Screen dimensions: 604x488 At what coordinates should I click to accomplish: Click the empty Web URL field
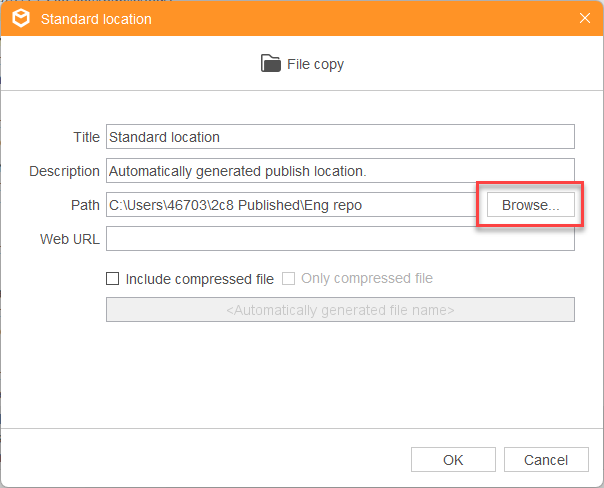pos(340,238)
